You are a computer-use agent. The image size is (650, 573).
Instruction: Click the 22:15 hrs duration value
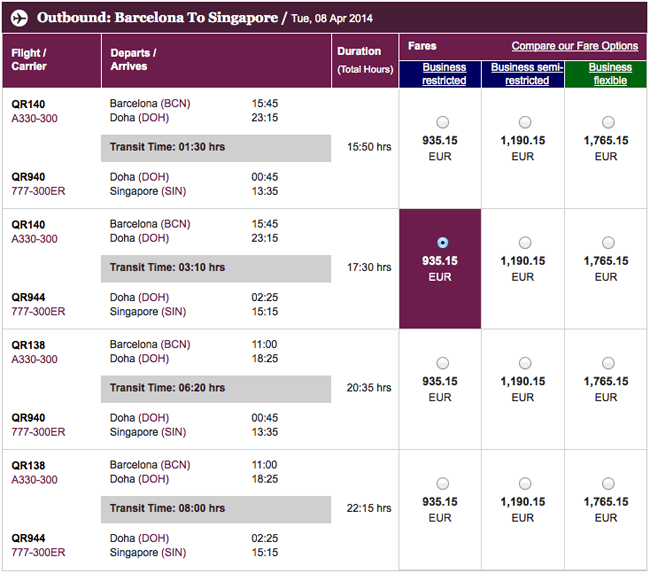[x=369, y=508]
